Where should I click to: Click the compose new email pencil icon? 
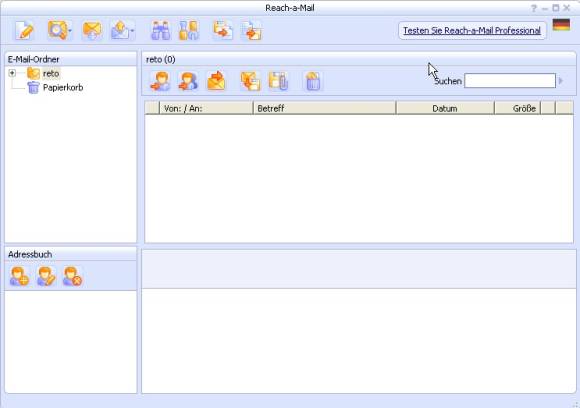pos(24,30)
